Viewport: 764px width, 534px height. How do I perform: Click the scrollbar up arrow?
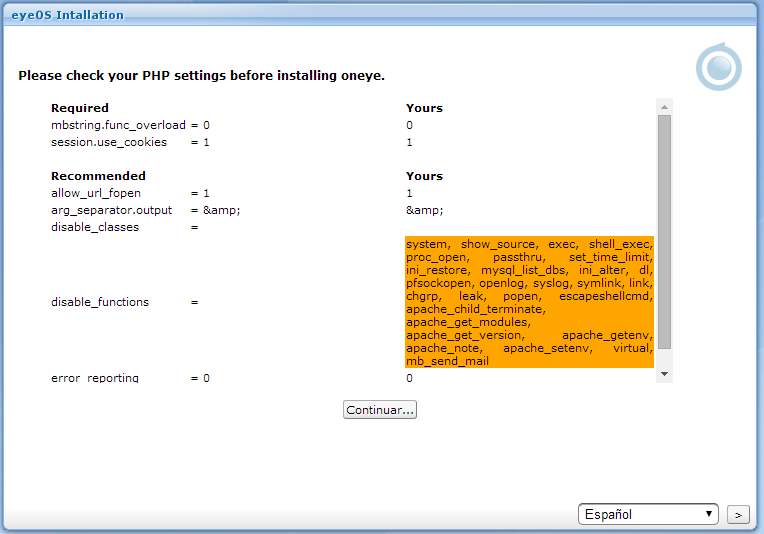coord(664,106)
